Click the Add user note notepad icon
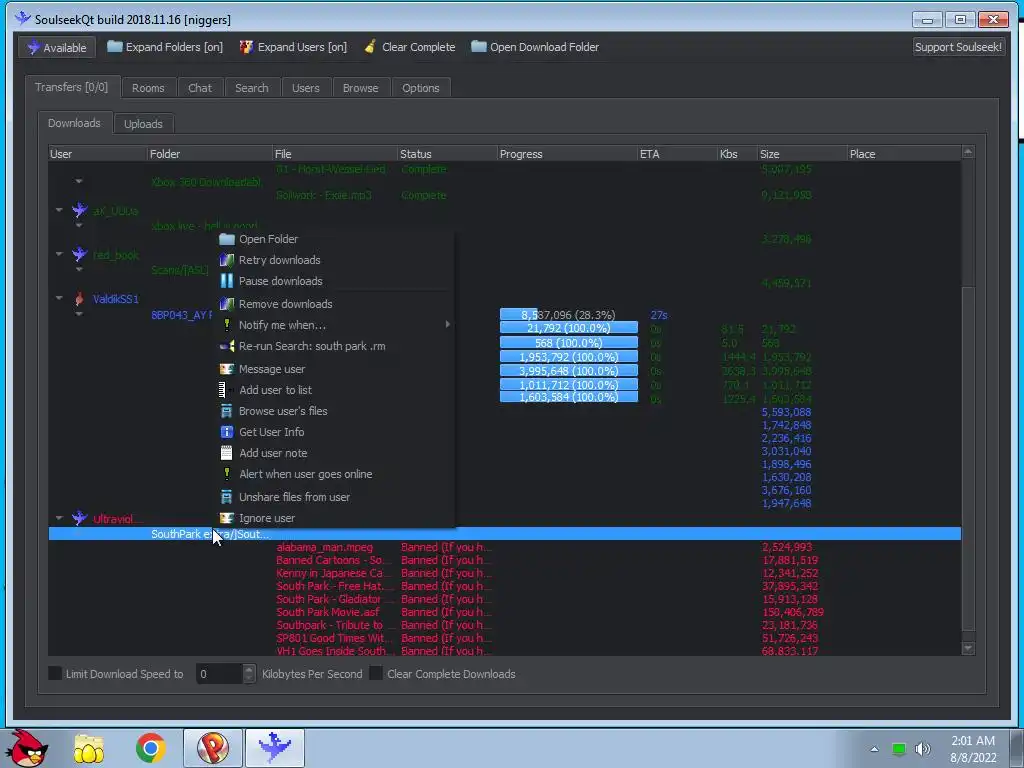The height and width of the screenshot is (768, 1024). point(227,453)
